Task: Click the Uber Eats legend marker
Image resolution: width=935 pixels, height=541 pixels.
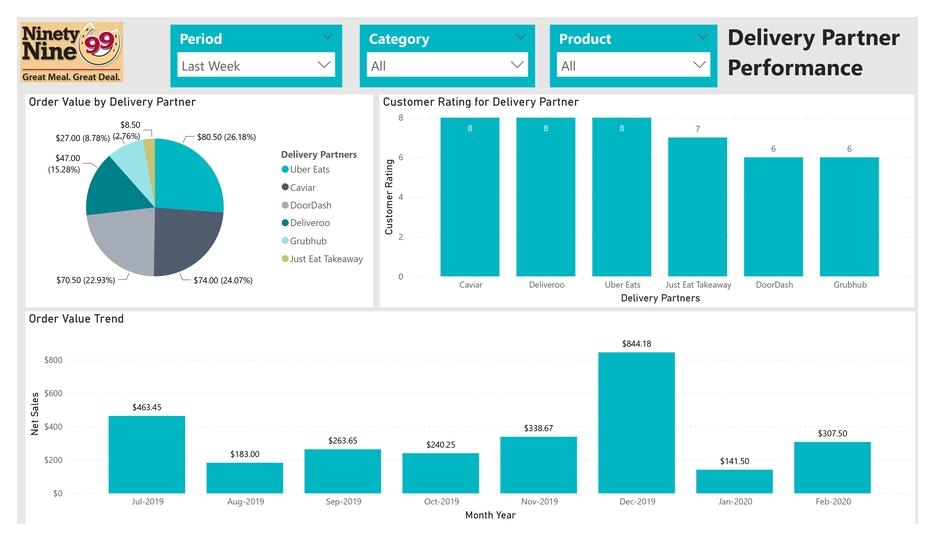Action: pyautogui.click(x=285, y=170)
